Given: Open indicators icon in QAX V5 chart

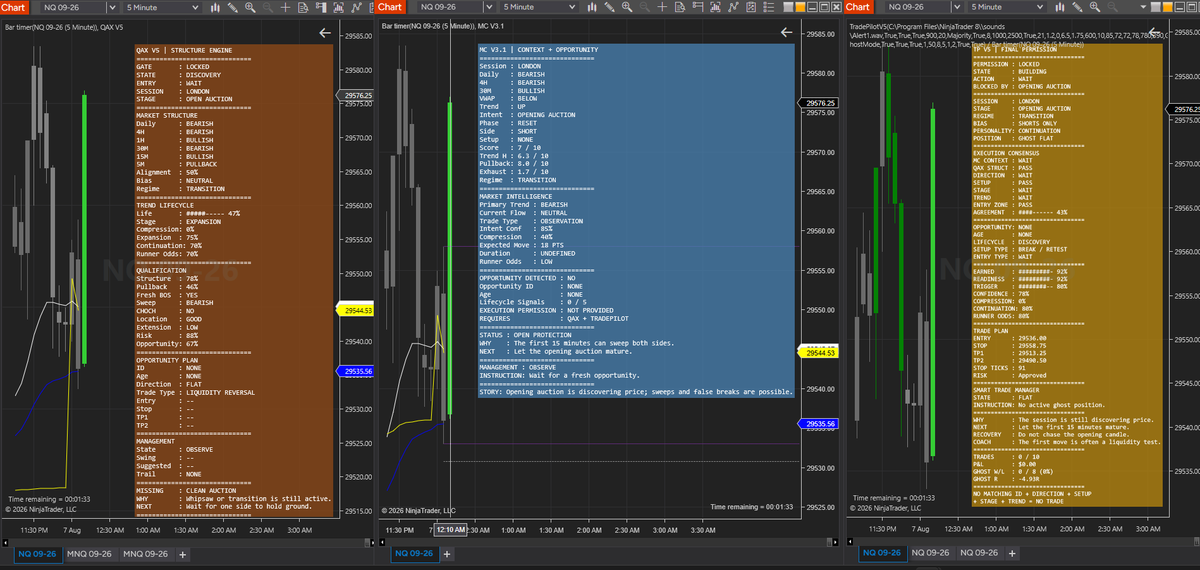Looking at the screenshot, I should tap(338, 7).
